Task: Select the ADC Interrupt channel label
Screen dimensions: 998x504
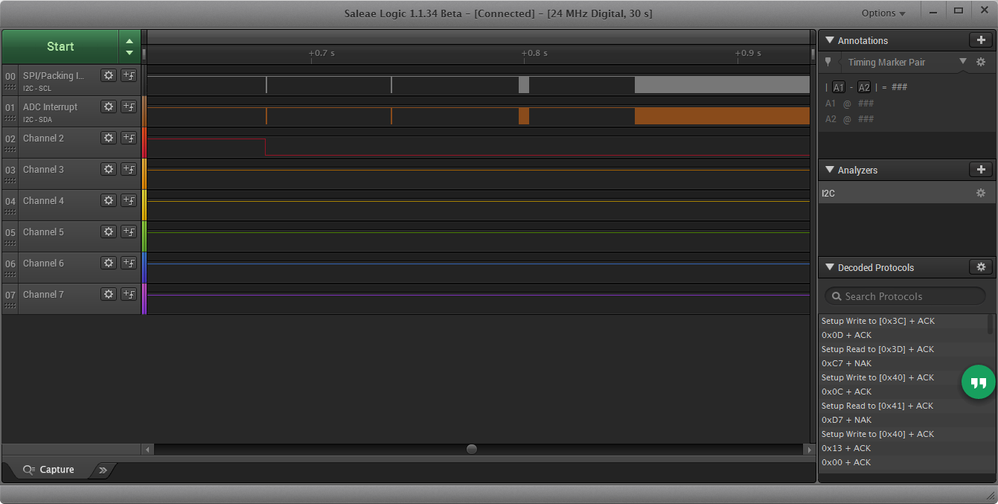Action: point(50,106)
